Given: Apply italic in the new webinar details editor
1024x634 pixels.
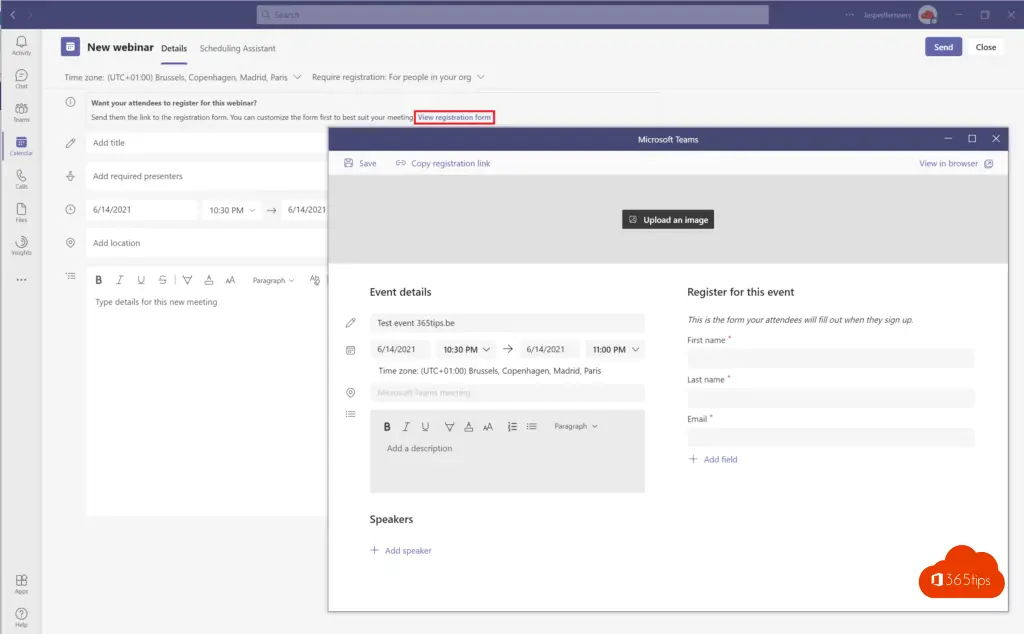Looking at the screenshot, I should [120, 280].
